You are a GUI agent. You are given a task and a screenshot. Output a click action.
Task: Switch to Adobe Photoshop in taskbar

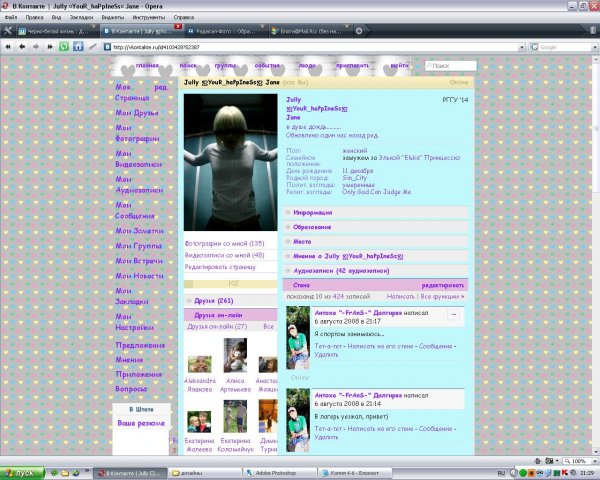(x=280, y=473)
